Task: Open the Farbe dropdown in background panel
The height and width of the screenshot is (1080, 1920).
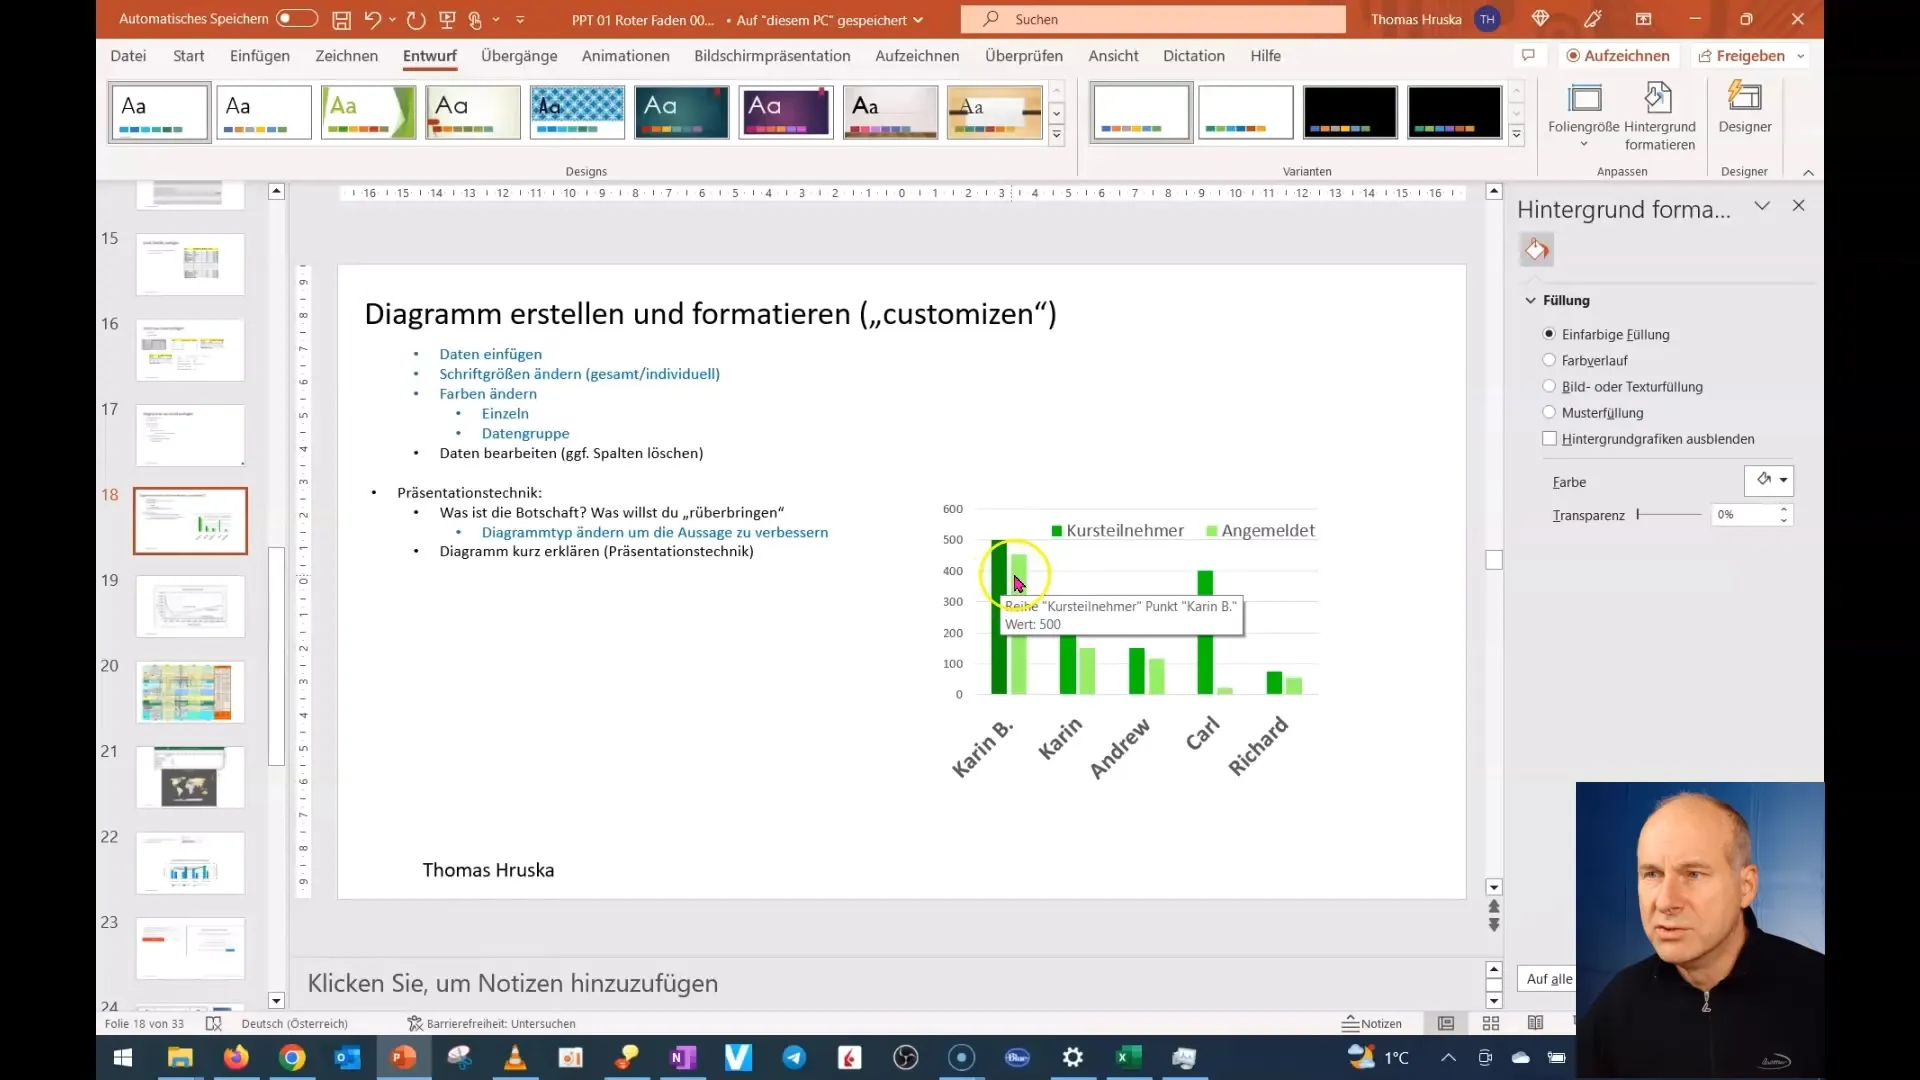Action: (1772, 479)
